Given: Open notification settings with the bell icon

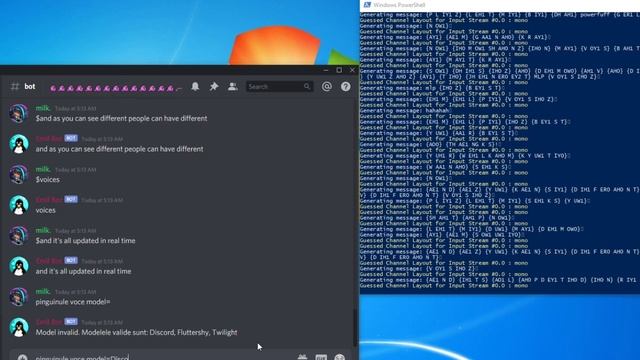Looking at the screenshot, I should click(x=196, y=86).
